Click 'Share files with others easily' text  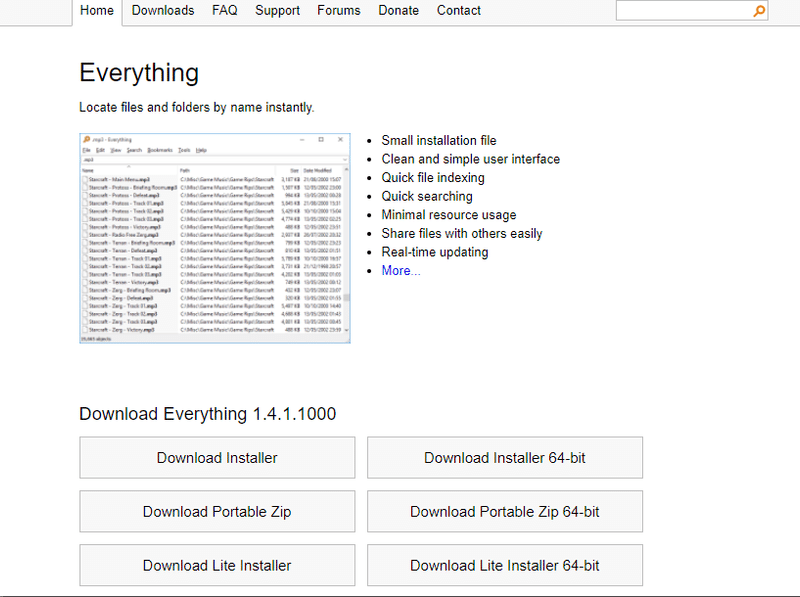click(x=462, y=233)
